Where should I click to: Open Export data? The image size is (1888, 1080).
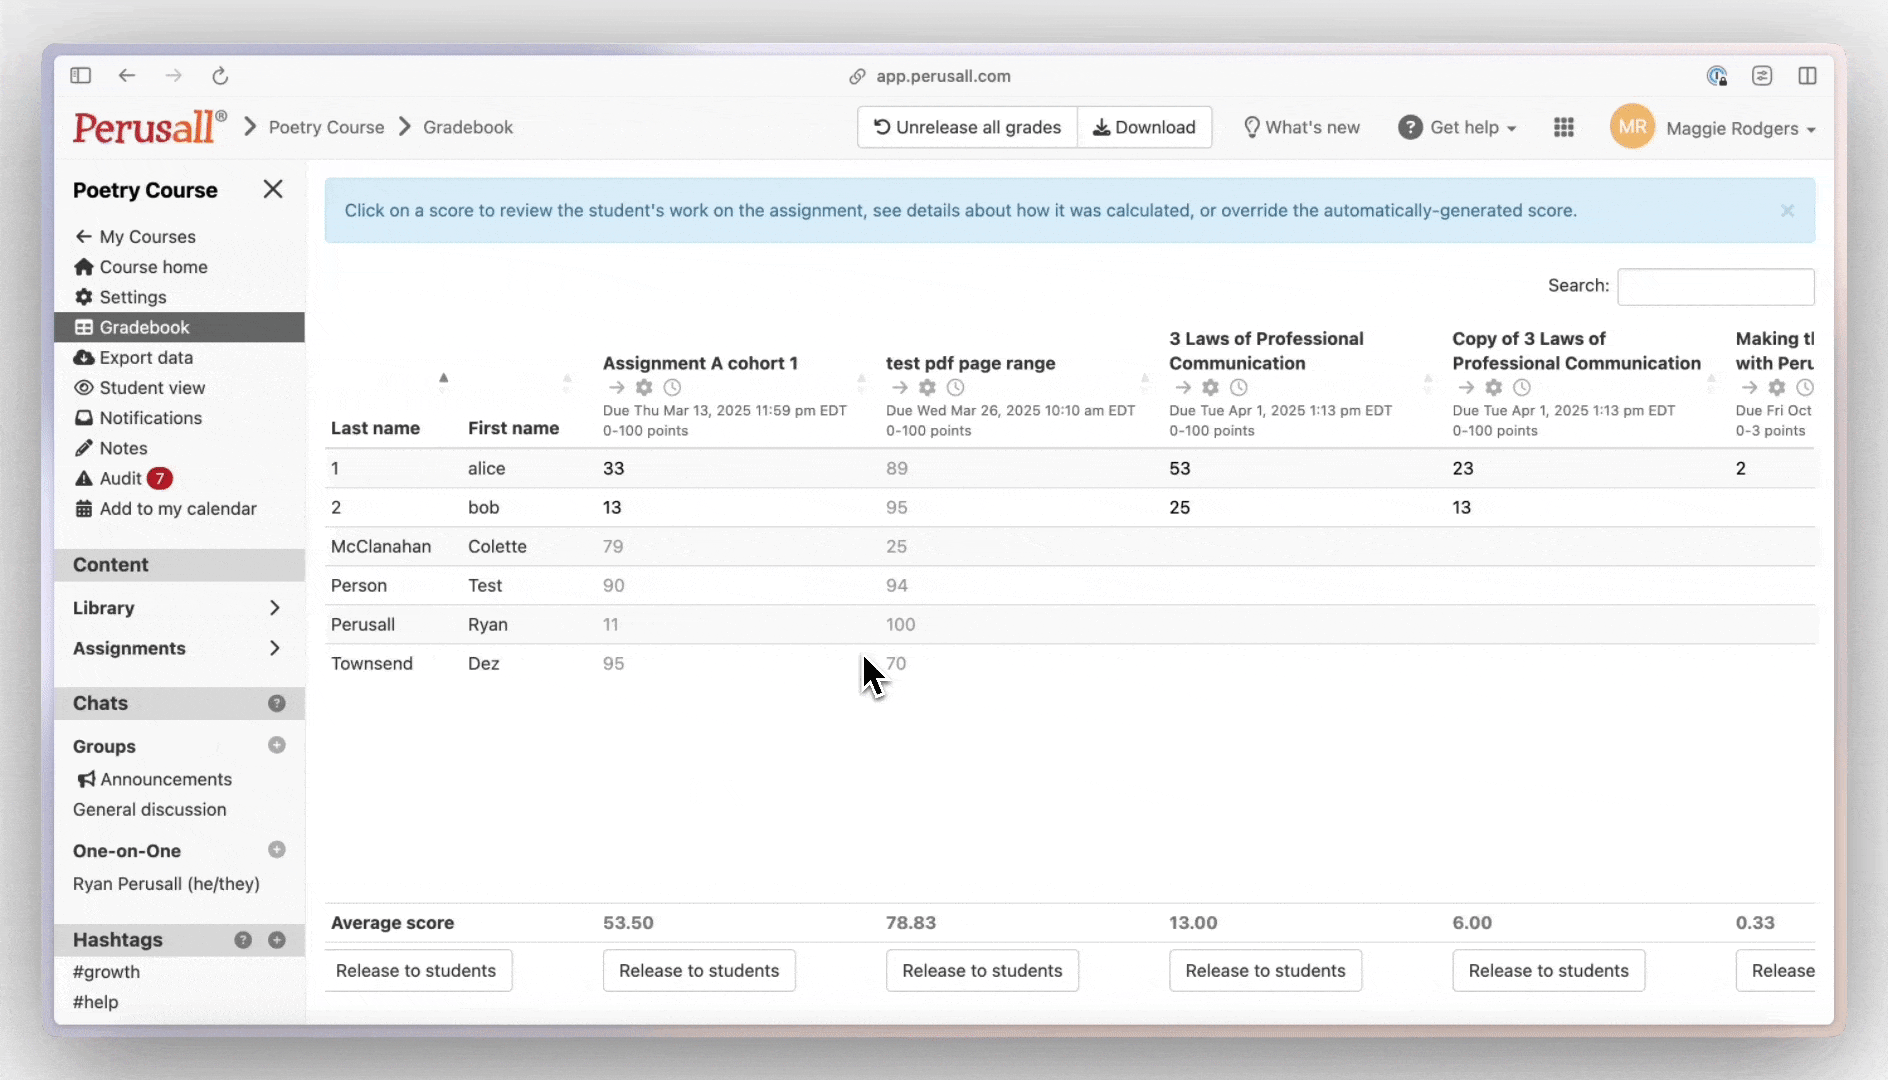[134, 358]
